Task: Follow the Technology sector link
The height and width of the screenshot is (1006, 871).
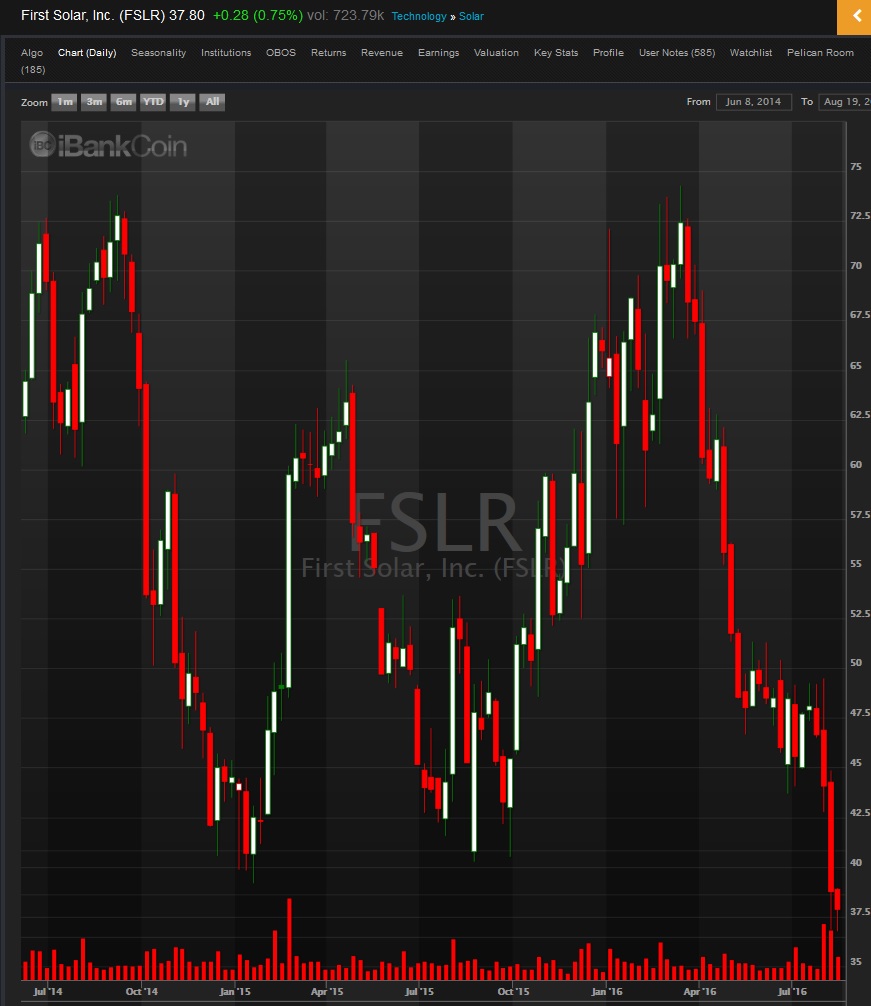Action: pos(419,16)
